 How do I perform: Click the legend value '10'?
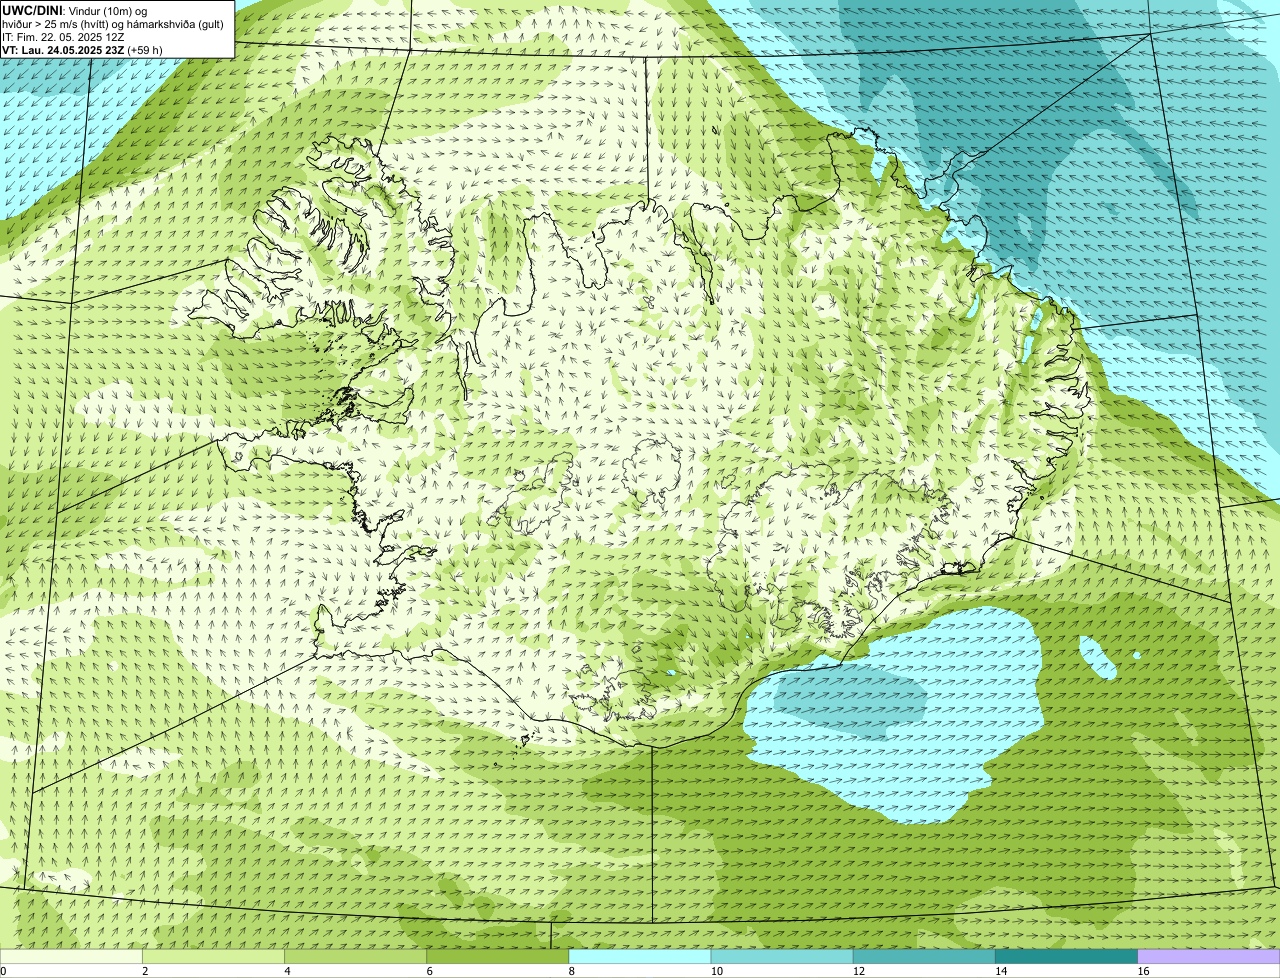[716, 971]
